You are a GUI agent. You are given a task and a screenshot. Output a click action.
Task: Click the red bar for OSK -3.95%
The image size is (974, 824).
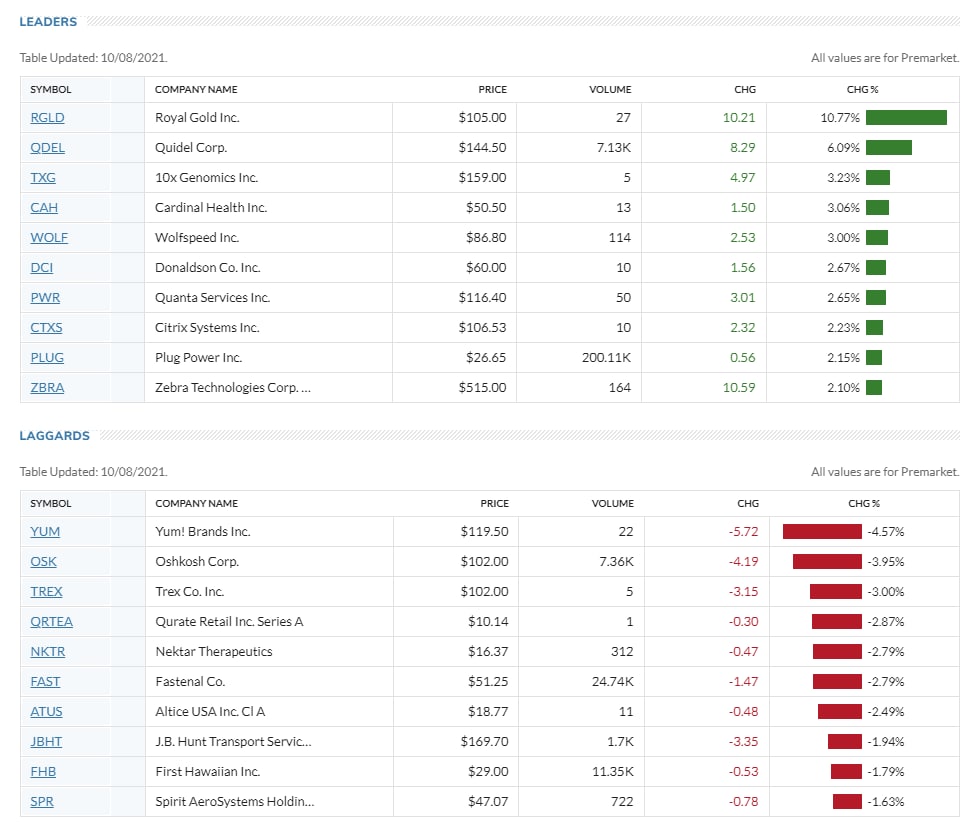[827, 561]
